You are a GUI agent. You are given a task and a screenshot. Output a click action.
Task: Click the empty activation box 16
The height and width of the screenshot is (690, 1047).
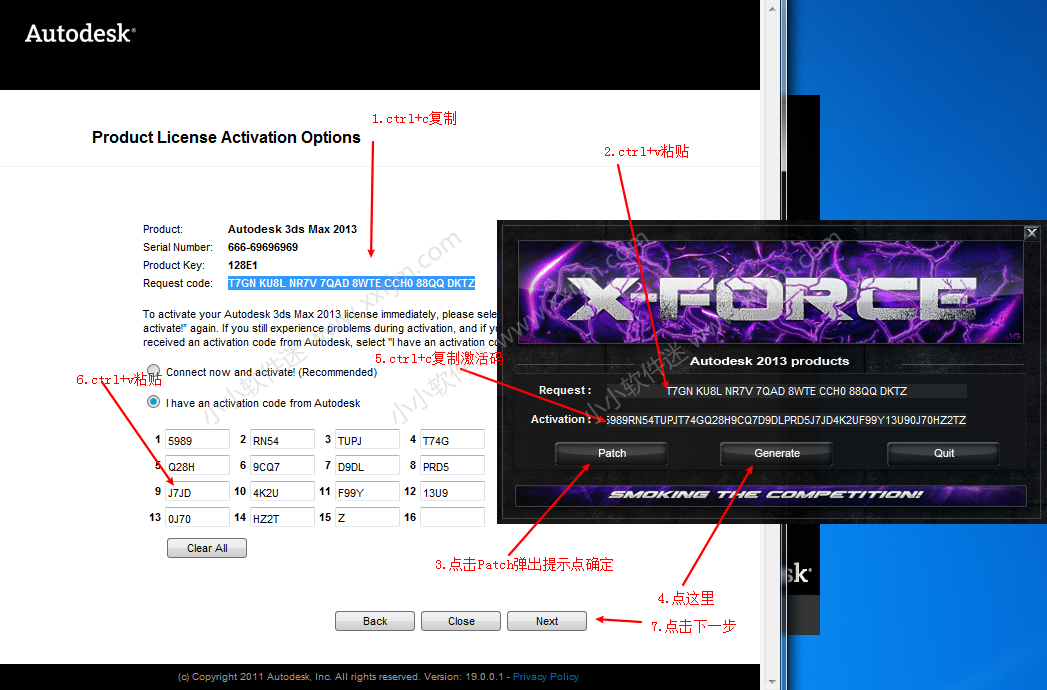(452, 518)
